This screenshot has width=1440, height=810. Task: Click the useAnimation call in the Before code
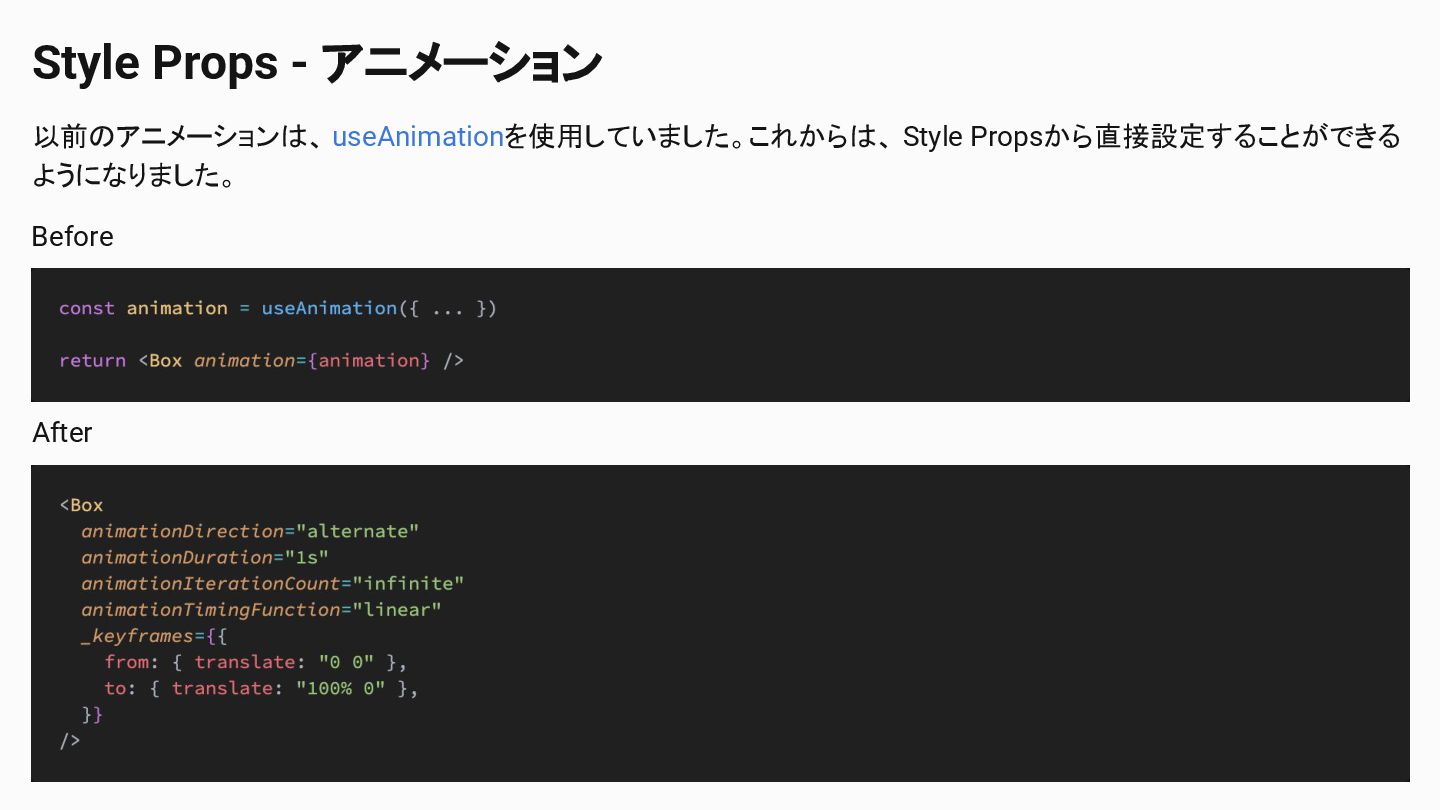[329, 308]
